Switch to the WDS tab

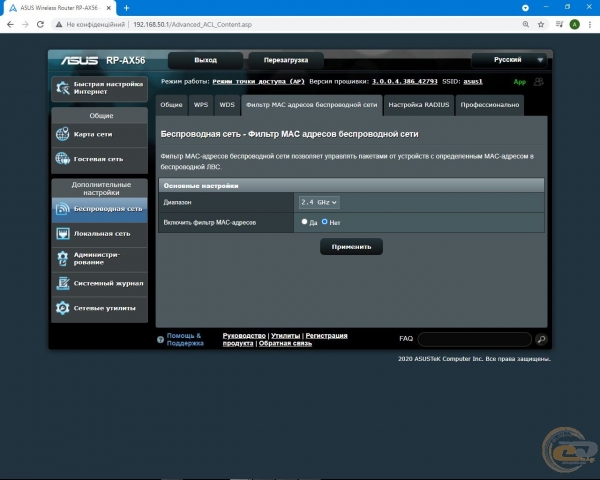tap(227, 105)
